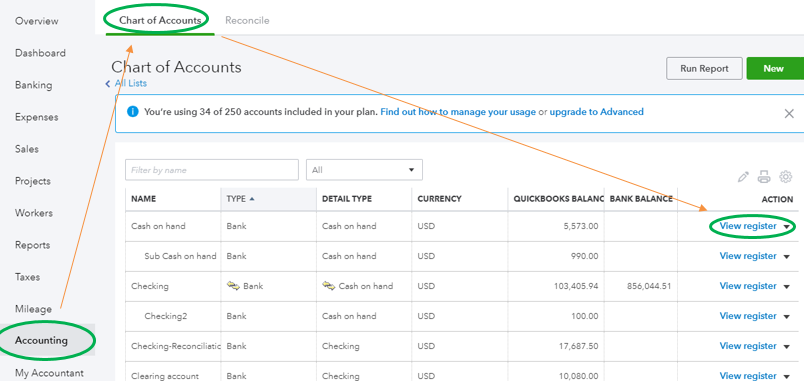The width and height of the screenshot is (804, 381).
Task: Click the All Lists back chevron
Action: pos(107,84)
